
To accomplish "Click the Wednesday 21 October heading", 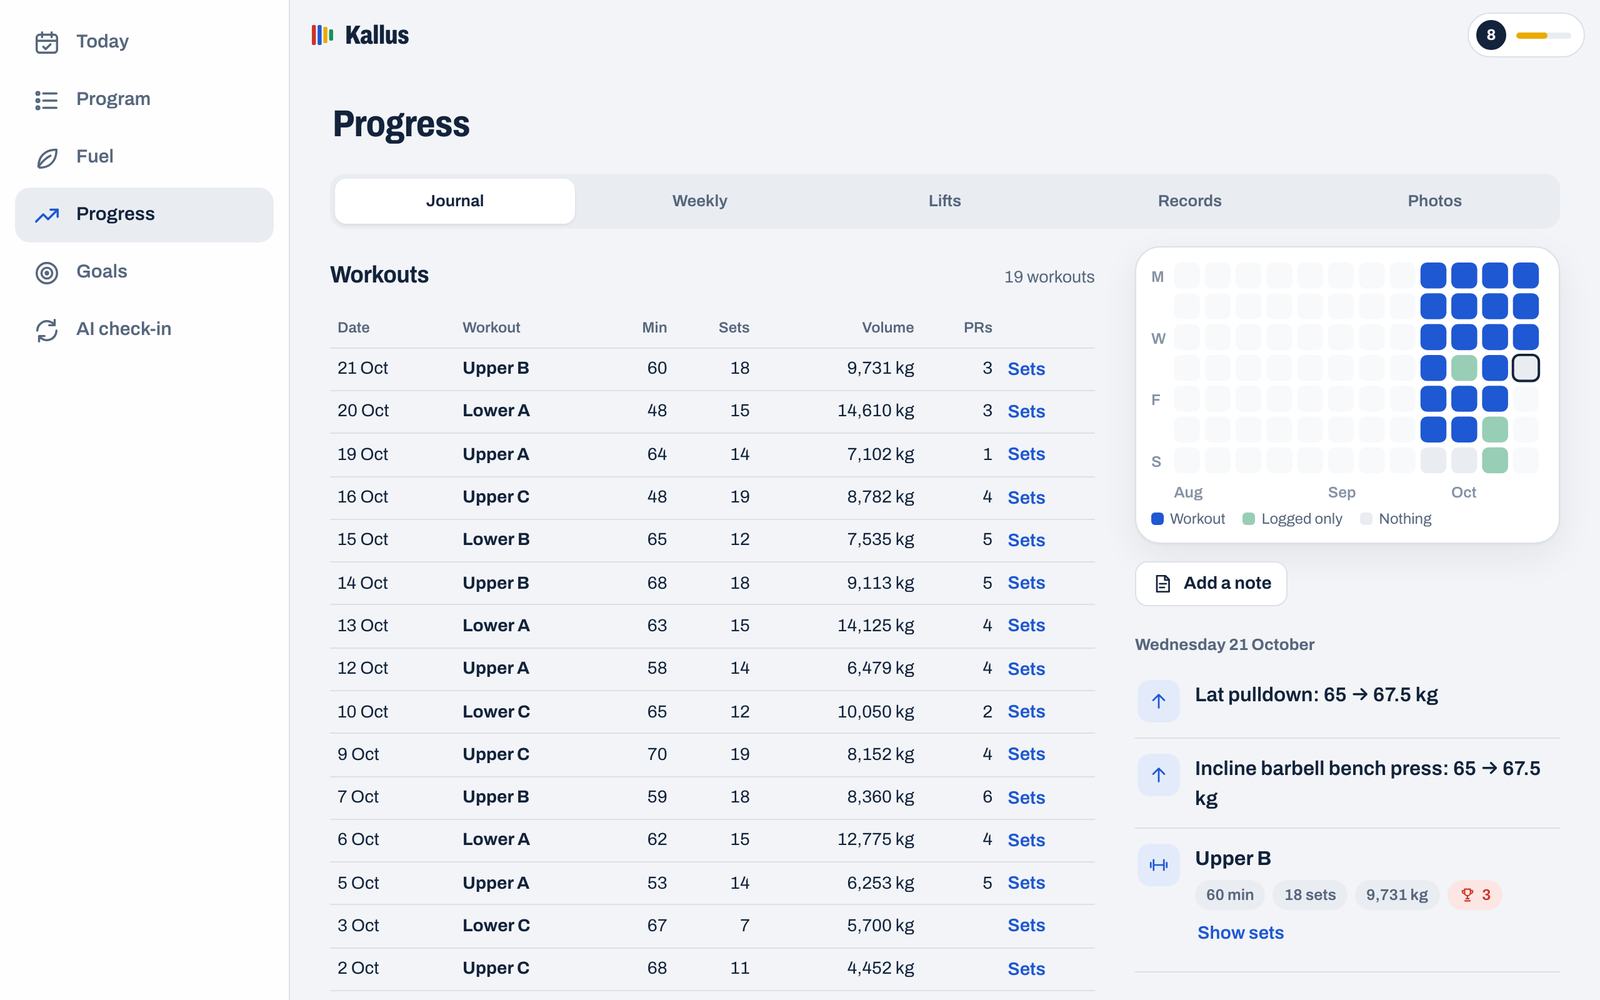I will tap(1225, 645).
